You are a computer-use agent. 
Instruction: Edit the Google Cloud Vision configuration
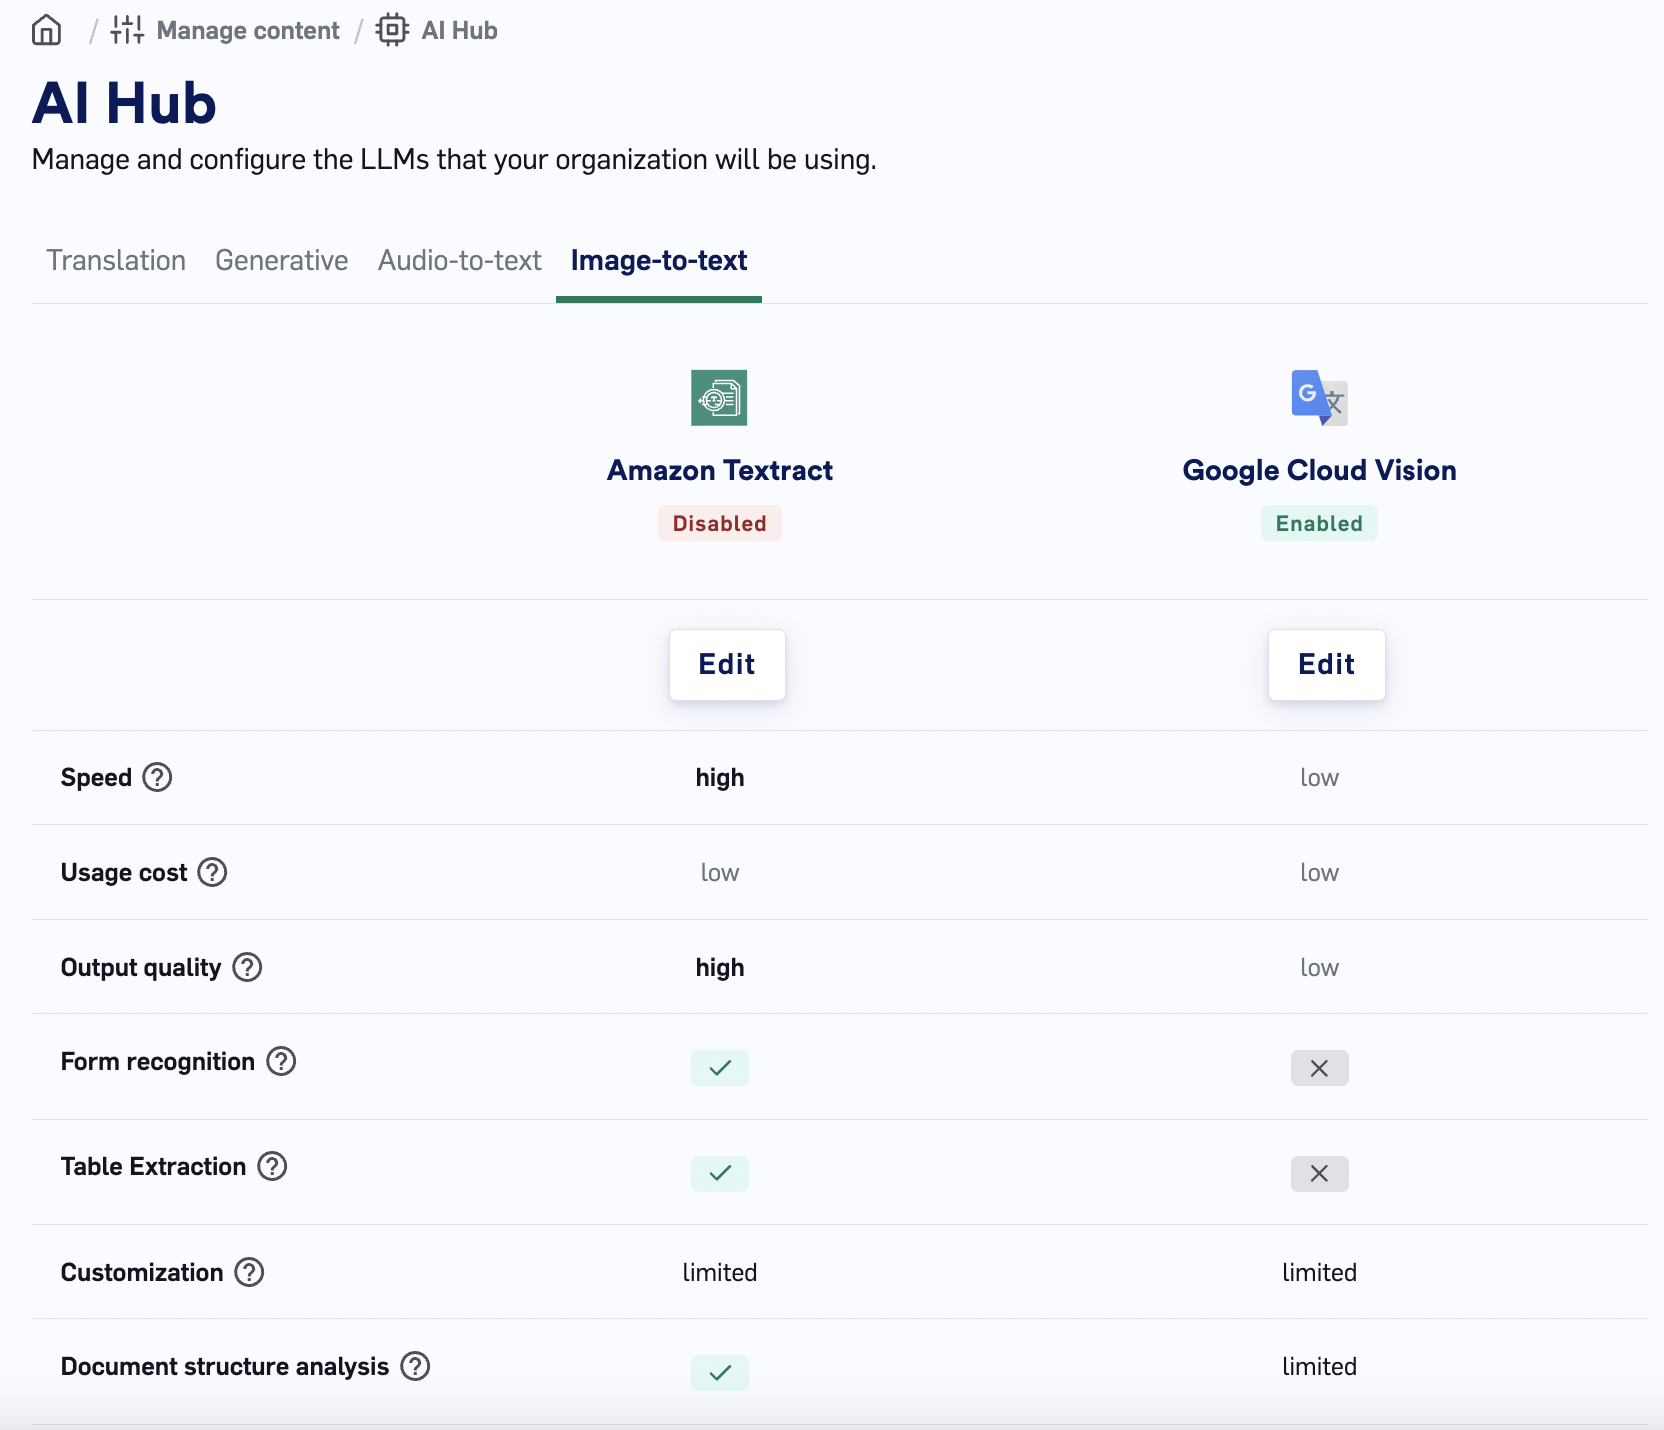(1327, 665)
